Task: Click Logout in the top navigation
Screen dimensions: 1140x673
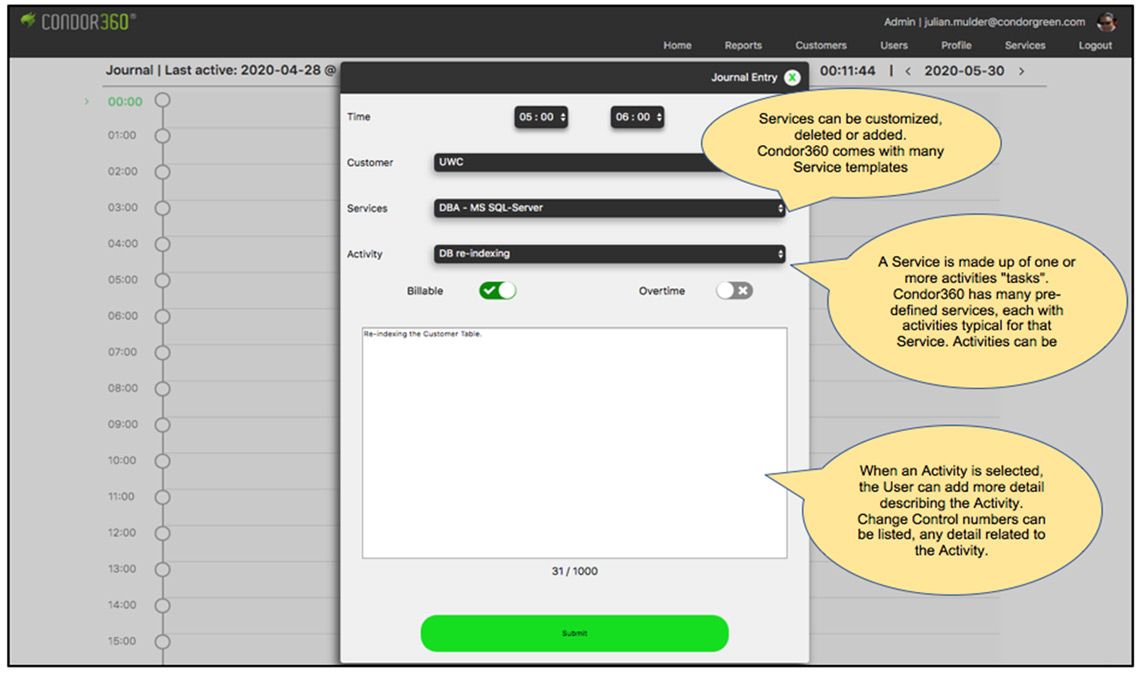Action: (x=1095, y=46)
